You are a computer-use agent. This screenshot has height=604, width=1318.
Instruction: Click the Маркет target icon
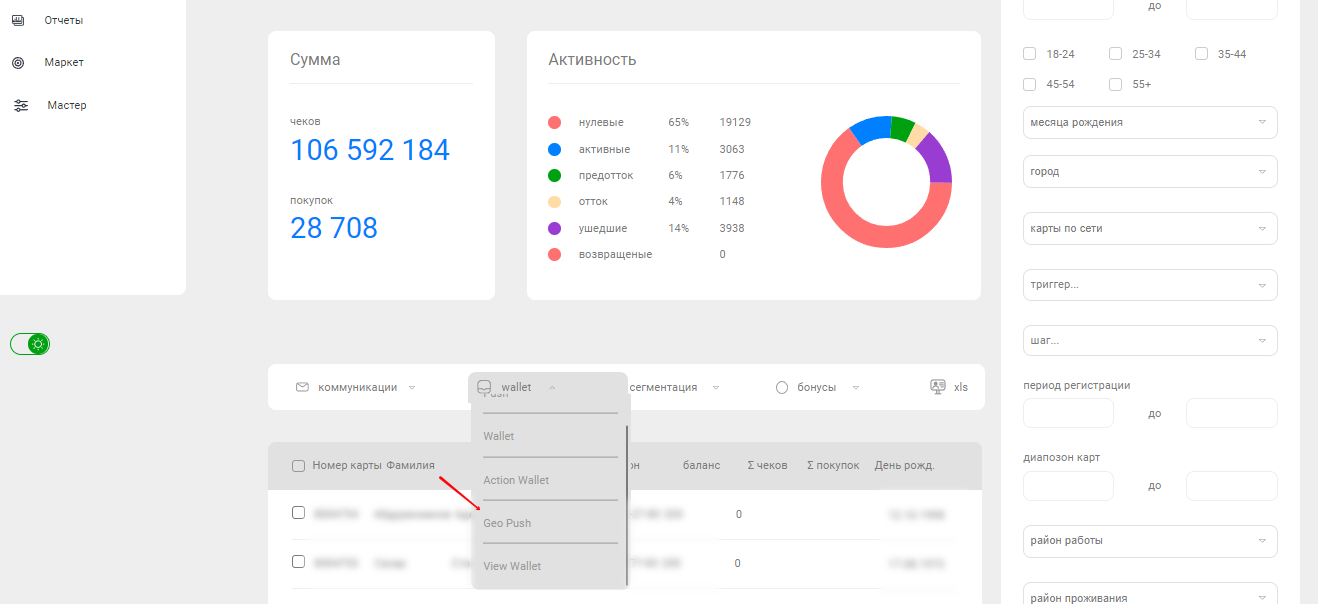tap(18, 62)
